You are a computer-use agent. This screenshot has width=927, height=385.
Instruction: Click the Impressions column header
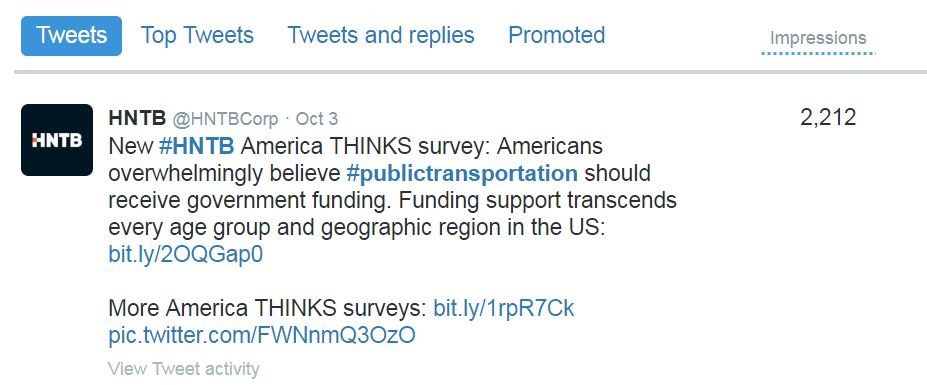[x=818, y=38]
